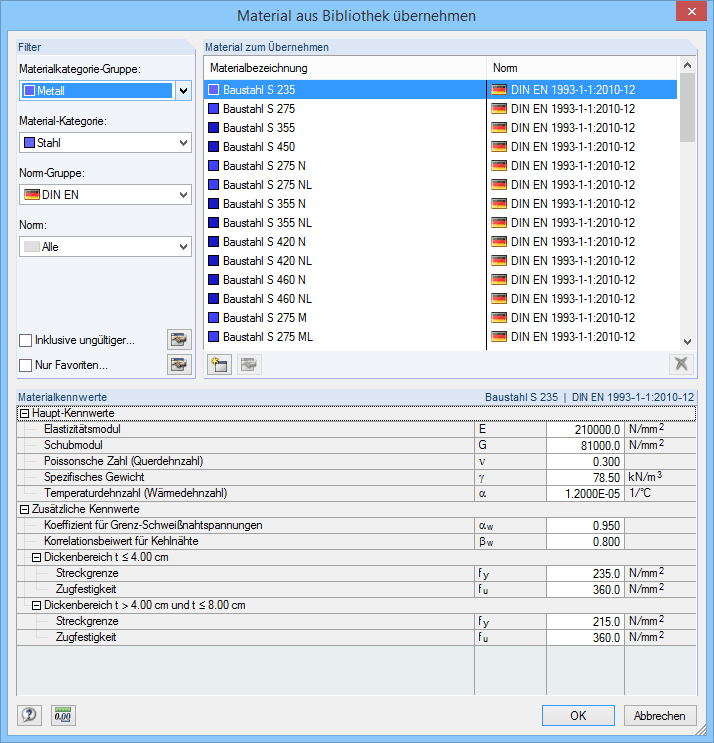Click the German flag in the Baustahl S 275 N row
The image size is (714, 743).
click(499, 165)
